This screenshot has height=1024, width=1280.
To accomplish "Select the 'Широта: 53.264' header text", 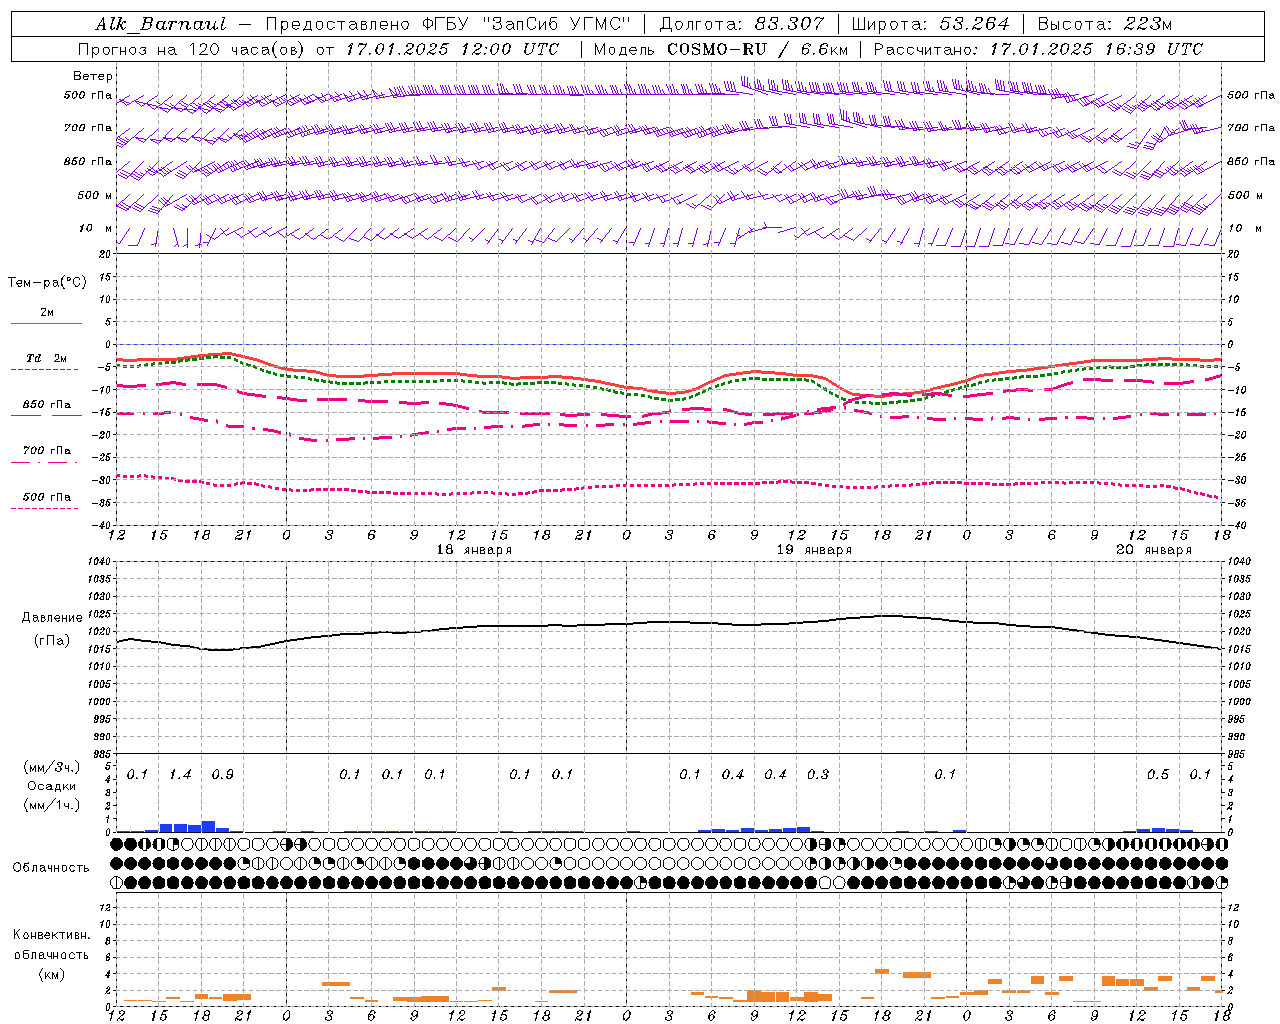I will point(931,24).
